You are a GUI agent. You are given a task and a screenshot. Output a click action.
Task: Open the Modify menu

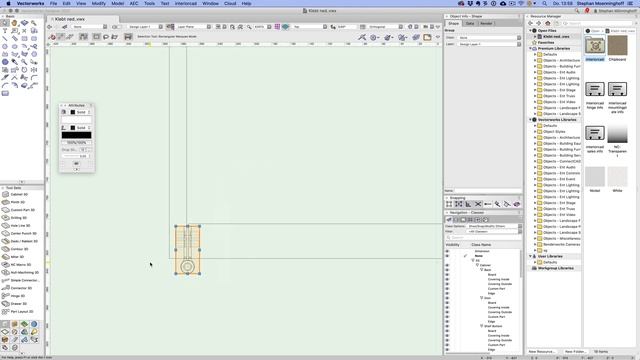point(98,3)
